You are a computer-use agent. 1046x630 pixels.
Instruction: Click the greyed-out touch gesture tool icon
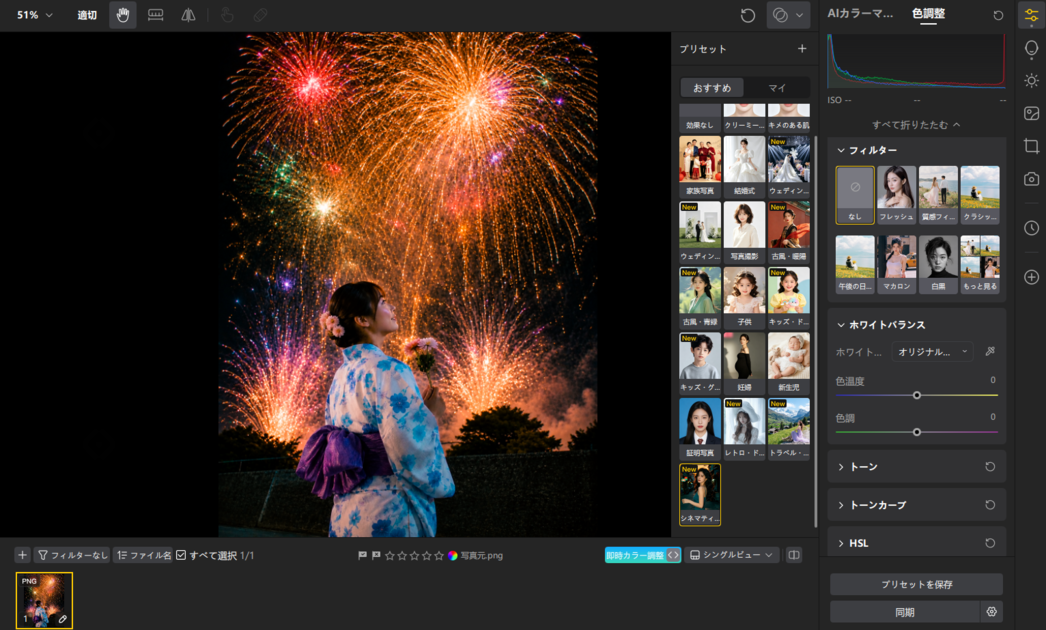coord(227,15)
